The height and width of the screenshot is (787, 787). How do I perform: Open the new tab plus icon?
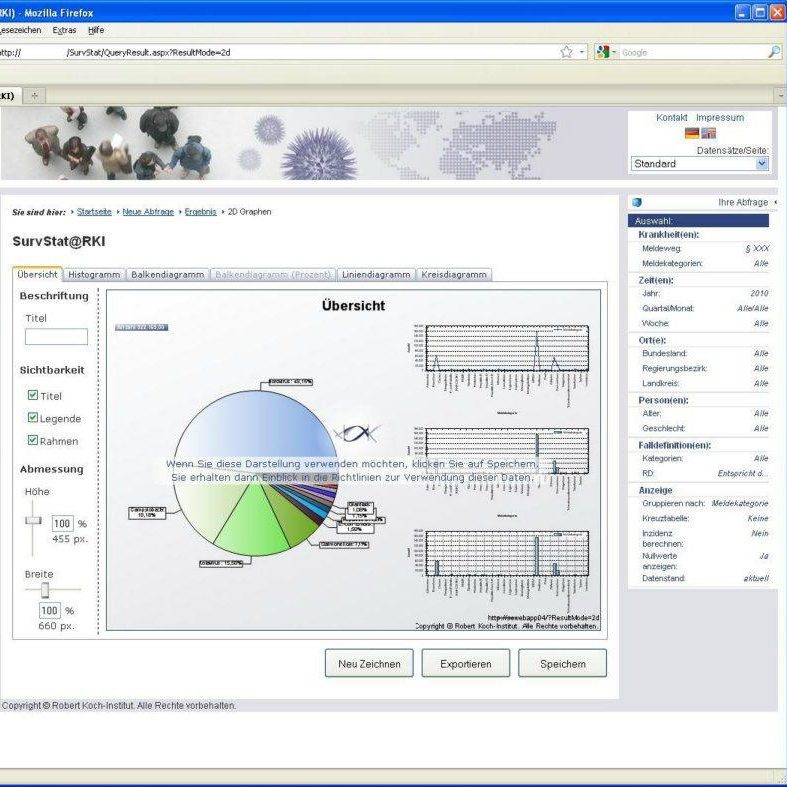click(x=36, y=95)
